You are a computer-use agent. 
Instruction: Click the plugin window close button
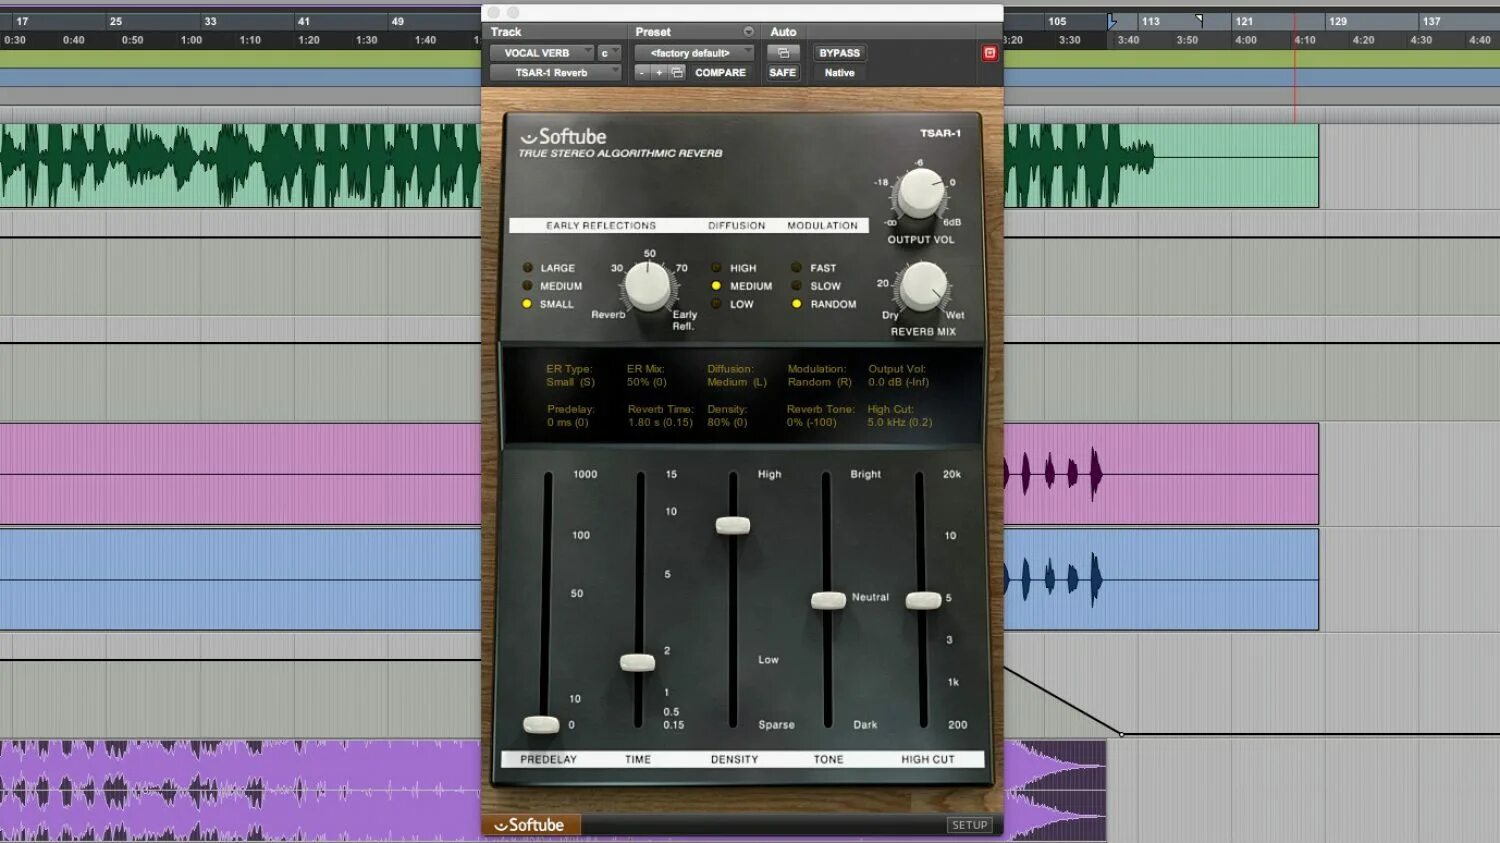click(x=493, y=12)
